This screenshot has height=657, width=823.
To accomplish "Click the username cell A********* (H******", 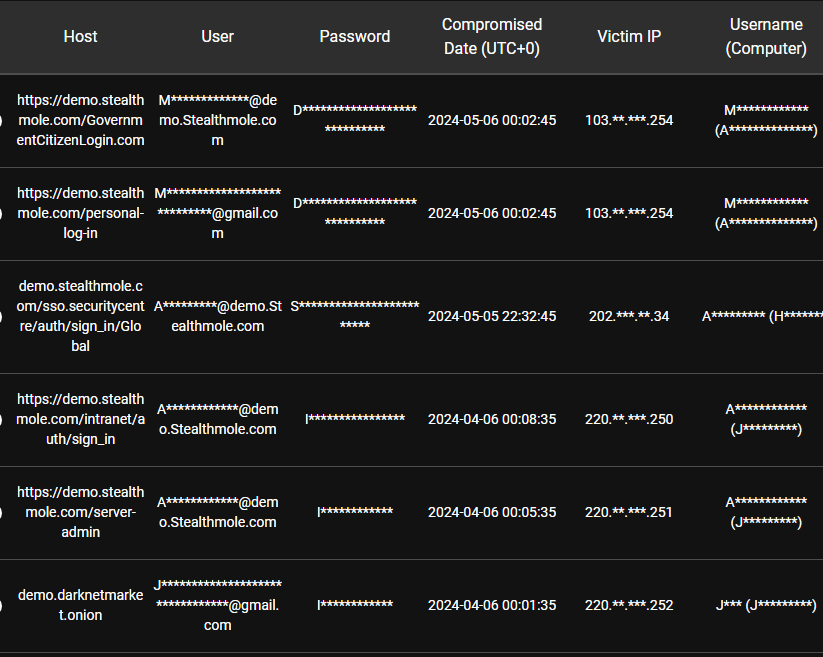I will coord(763,316).
